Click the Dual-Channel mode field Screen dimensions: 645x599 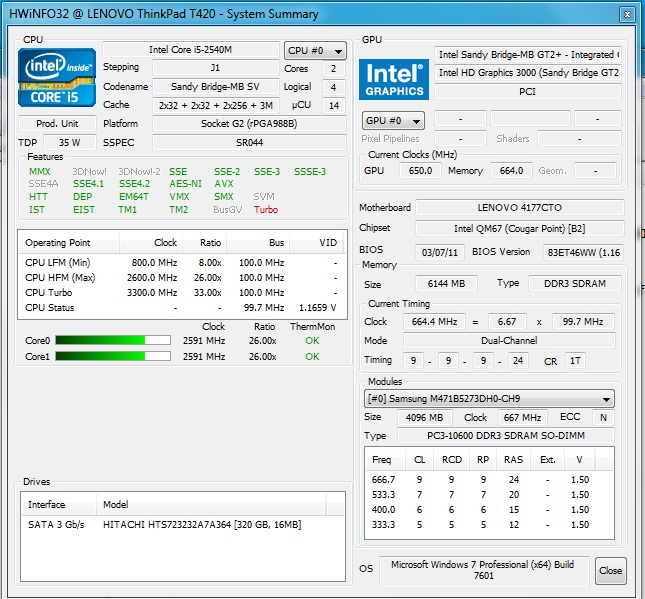click(x=509, y=340)
